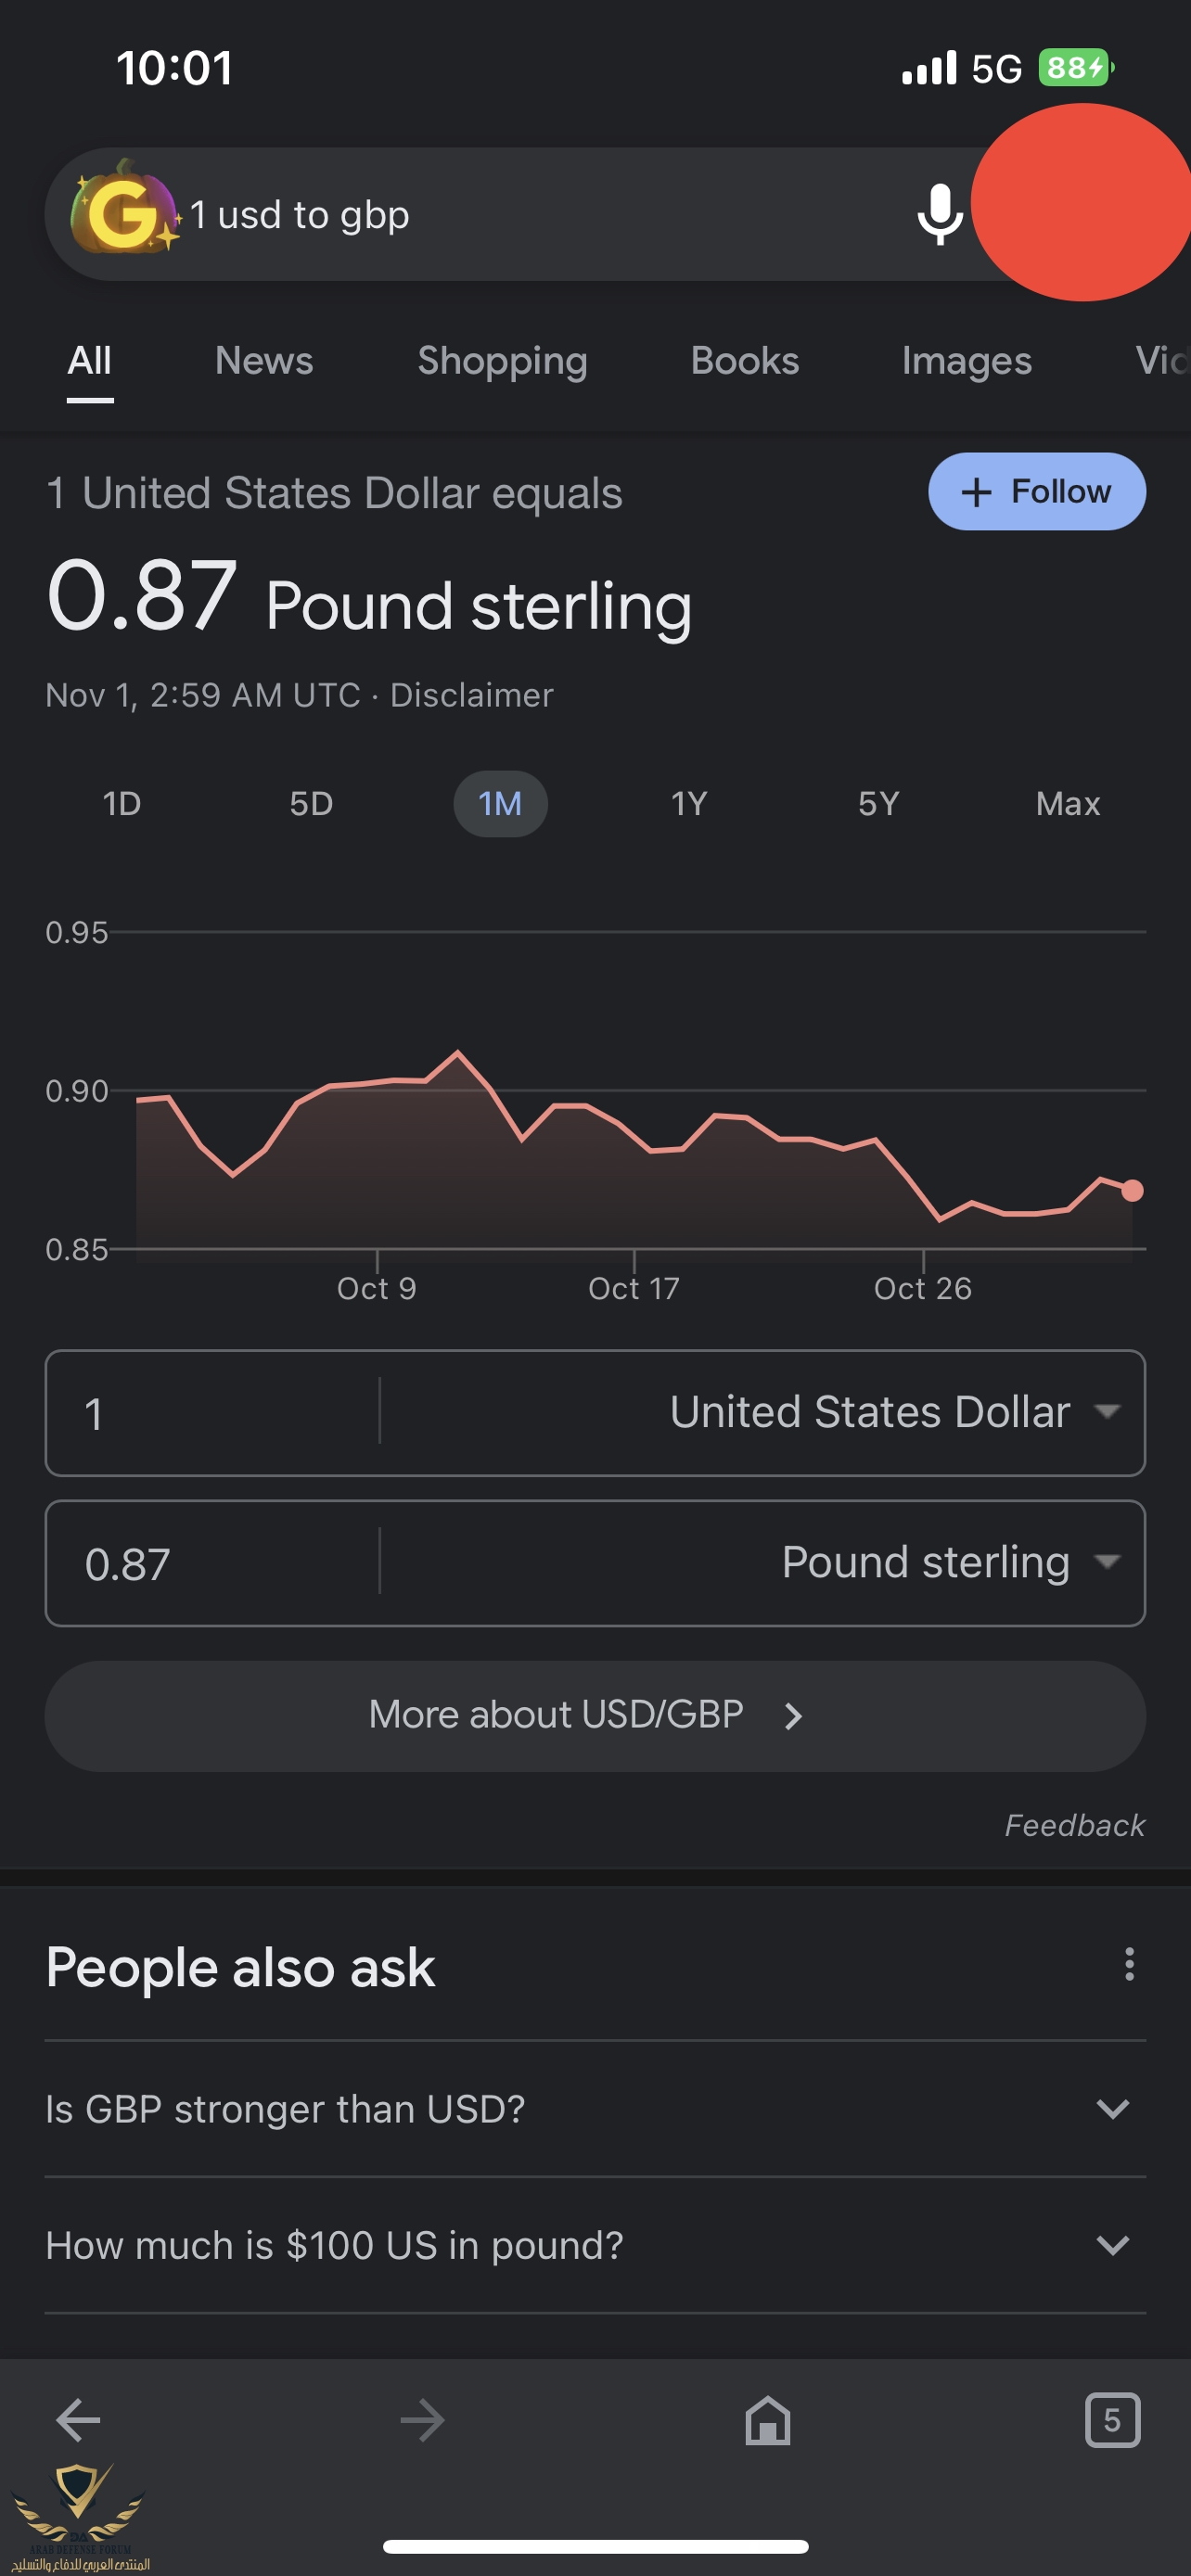
Task: Open the tab switcher showing 5 tabs
Action: [1112, 2420]
